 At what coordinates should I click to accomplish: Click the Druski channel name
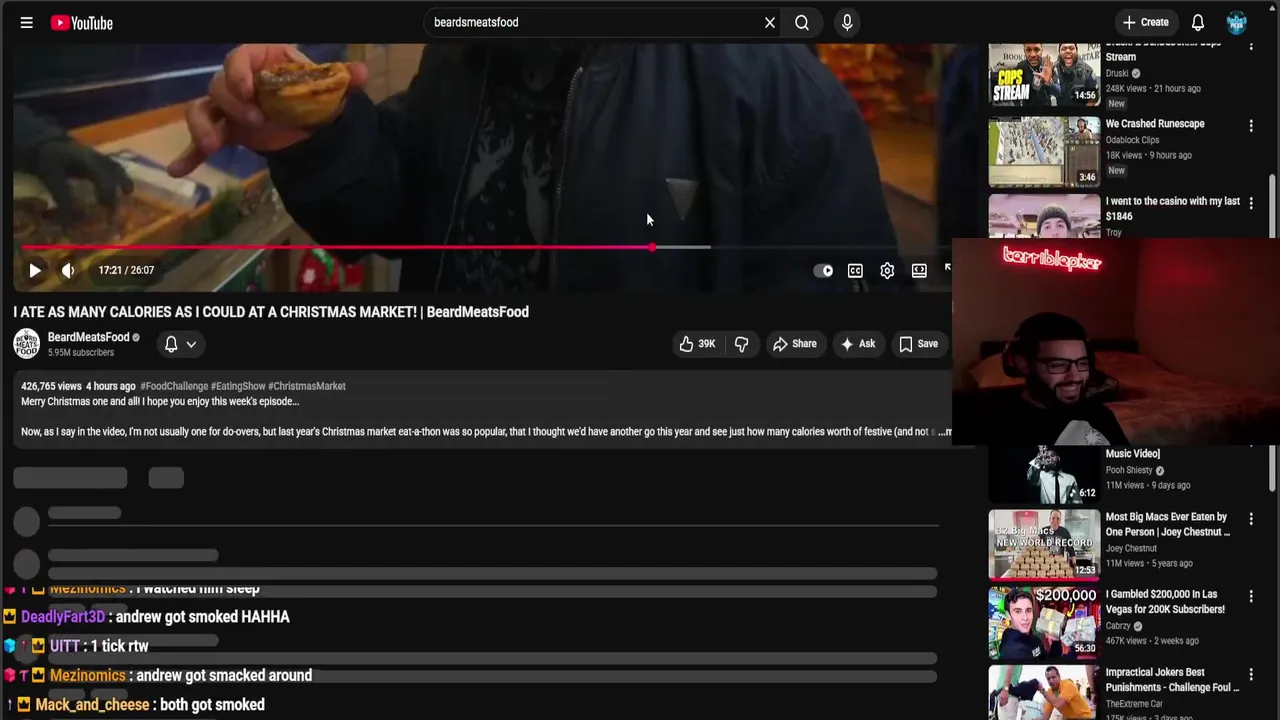[1117, 73]
